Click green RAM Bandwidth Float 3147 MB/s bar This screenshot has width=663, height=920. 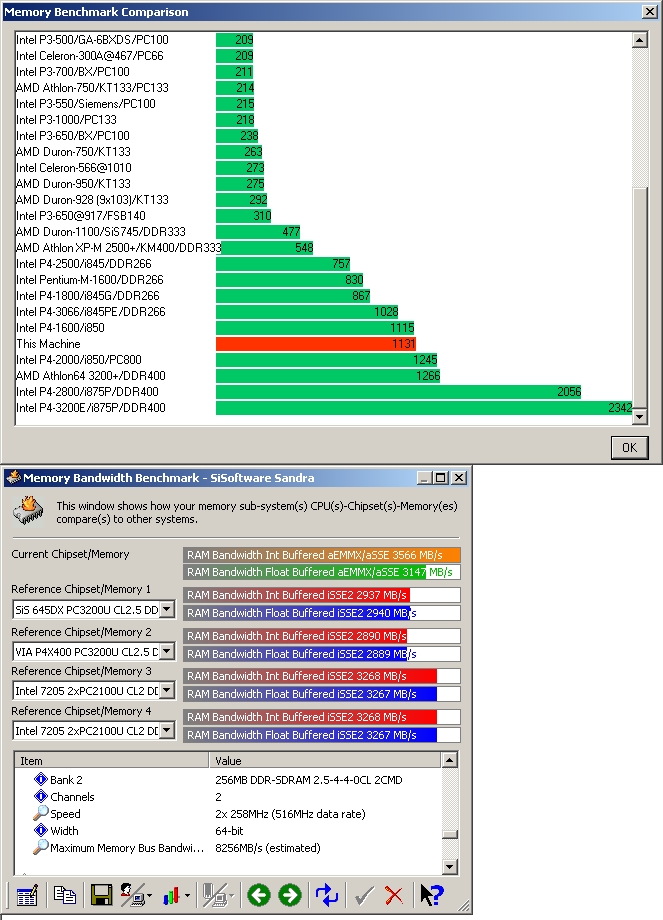(x=322, y=572)
